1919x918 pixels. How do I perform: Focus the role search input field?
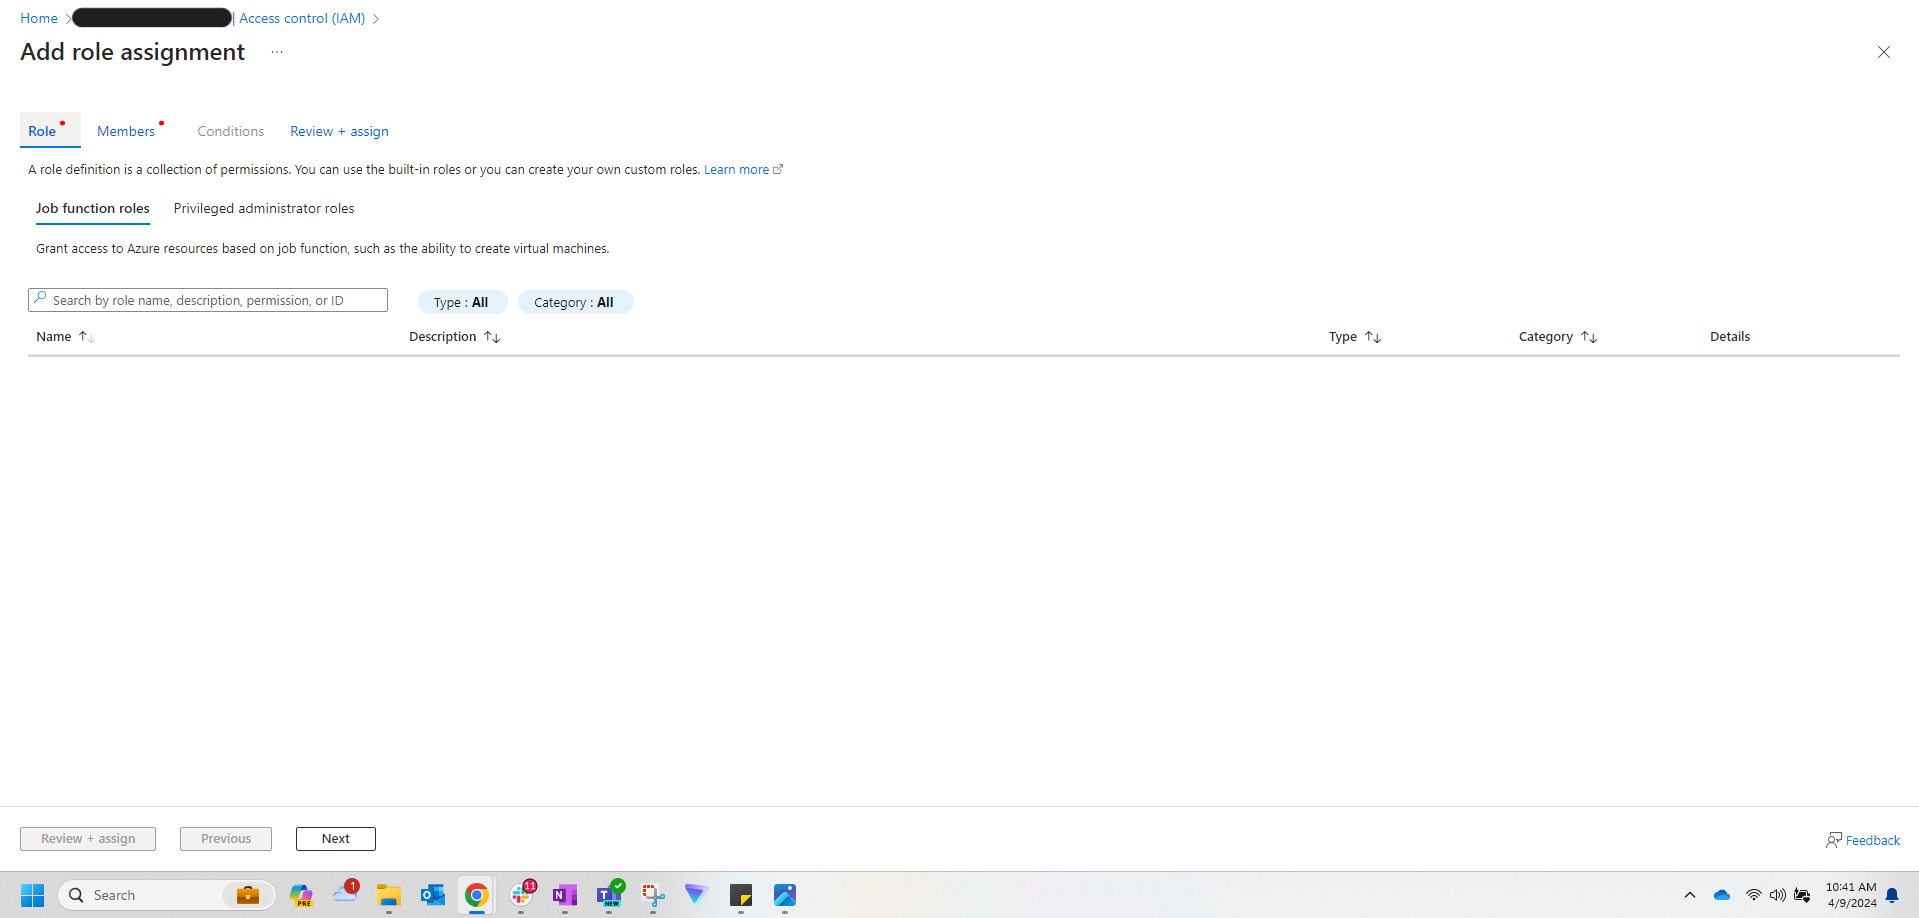[x=208, y=300]
